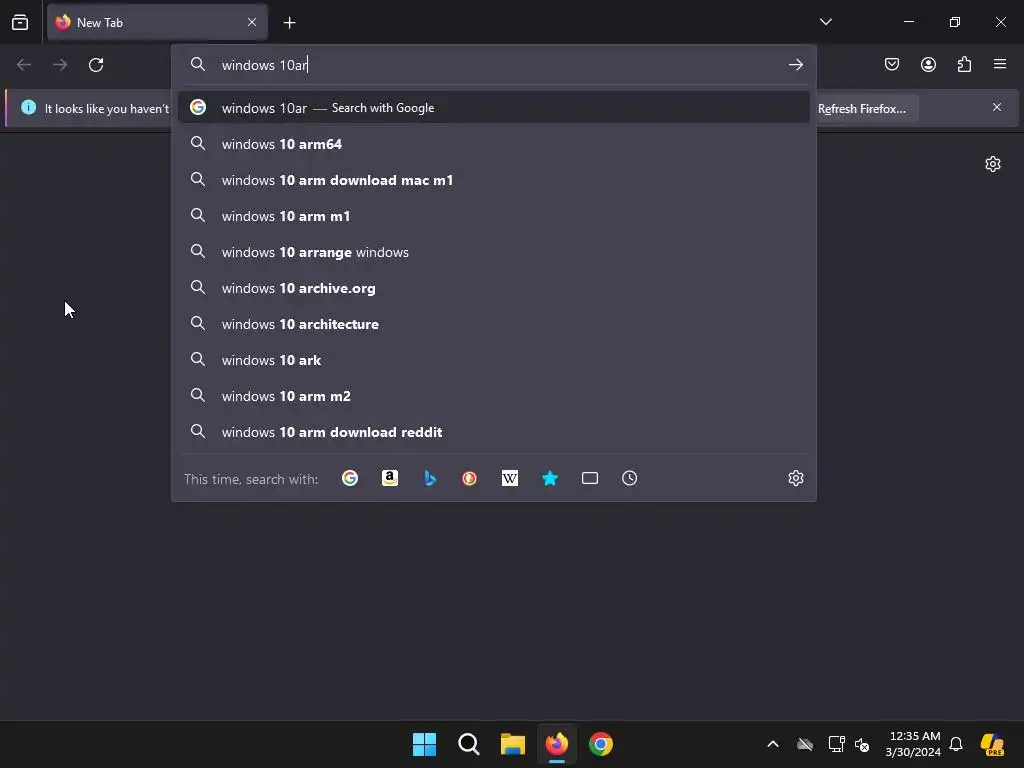Click the Refresh Firefox button
This screenshot has width=1024, height=768.
coord(862,108)
